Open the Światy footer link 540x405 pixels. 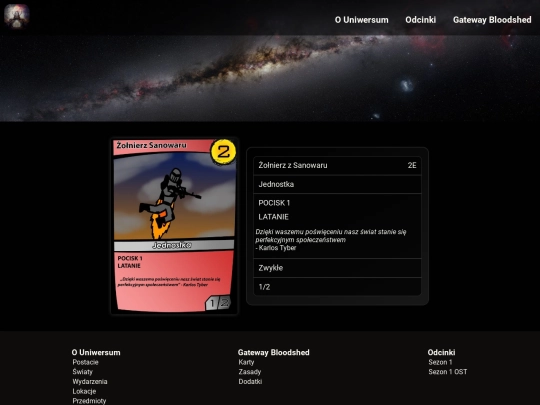pos(83,372)
